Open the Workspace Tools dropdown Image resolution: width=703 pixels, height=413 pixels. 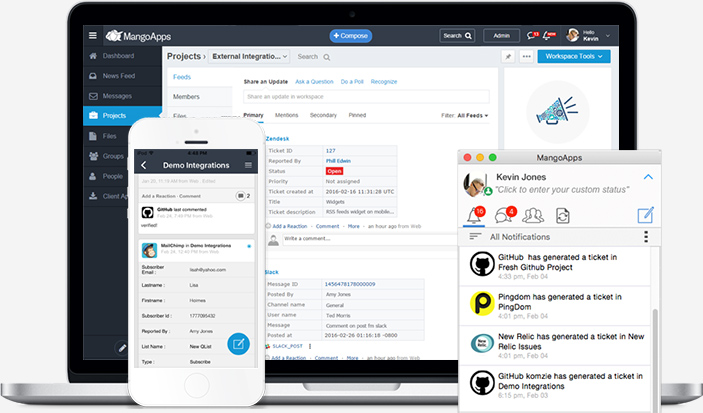click(x=574, y=57)
